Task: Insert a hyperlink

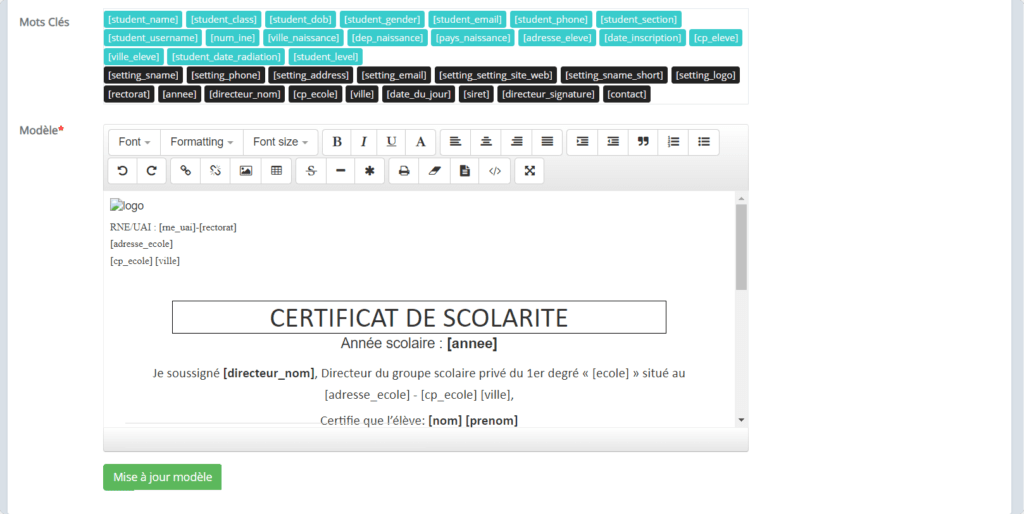Action: [x=185, y=171]
